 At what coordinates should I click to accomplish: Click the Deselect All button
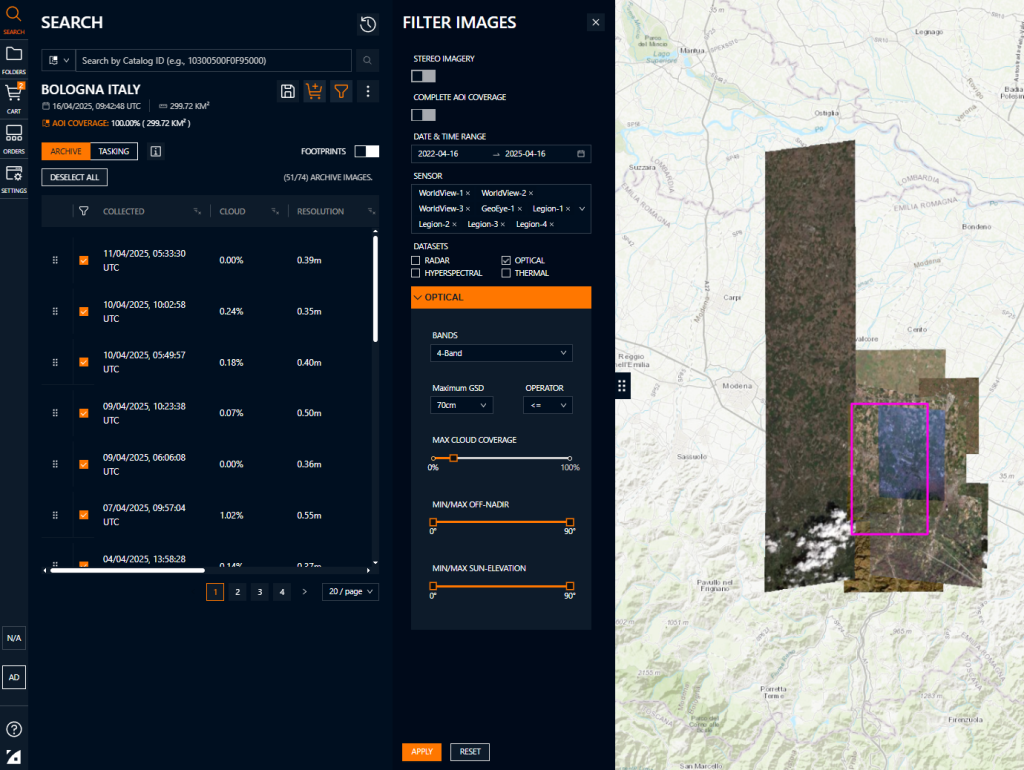(74, 177)
